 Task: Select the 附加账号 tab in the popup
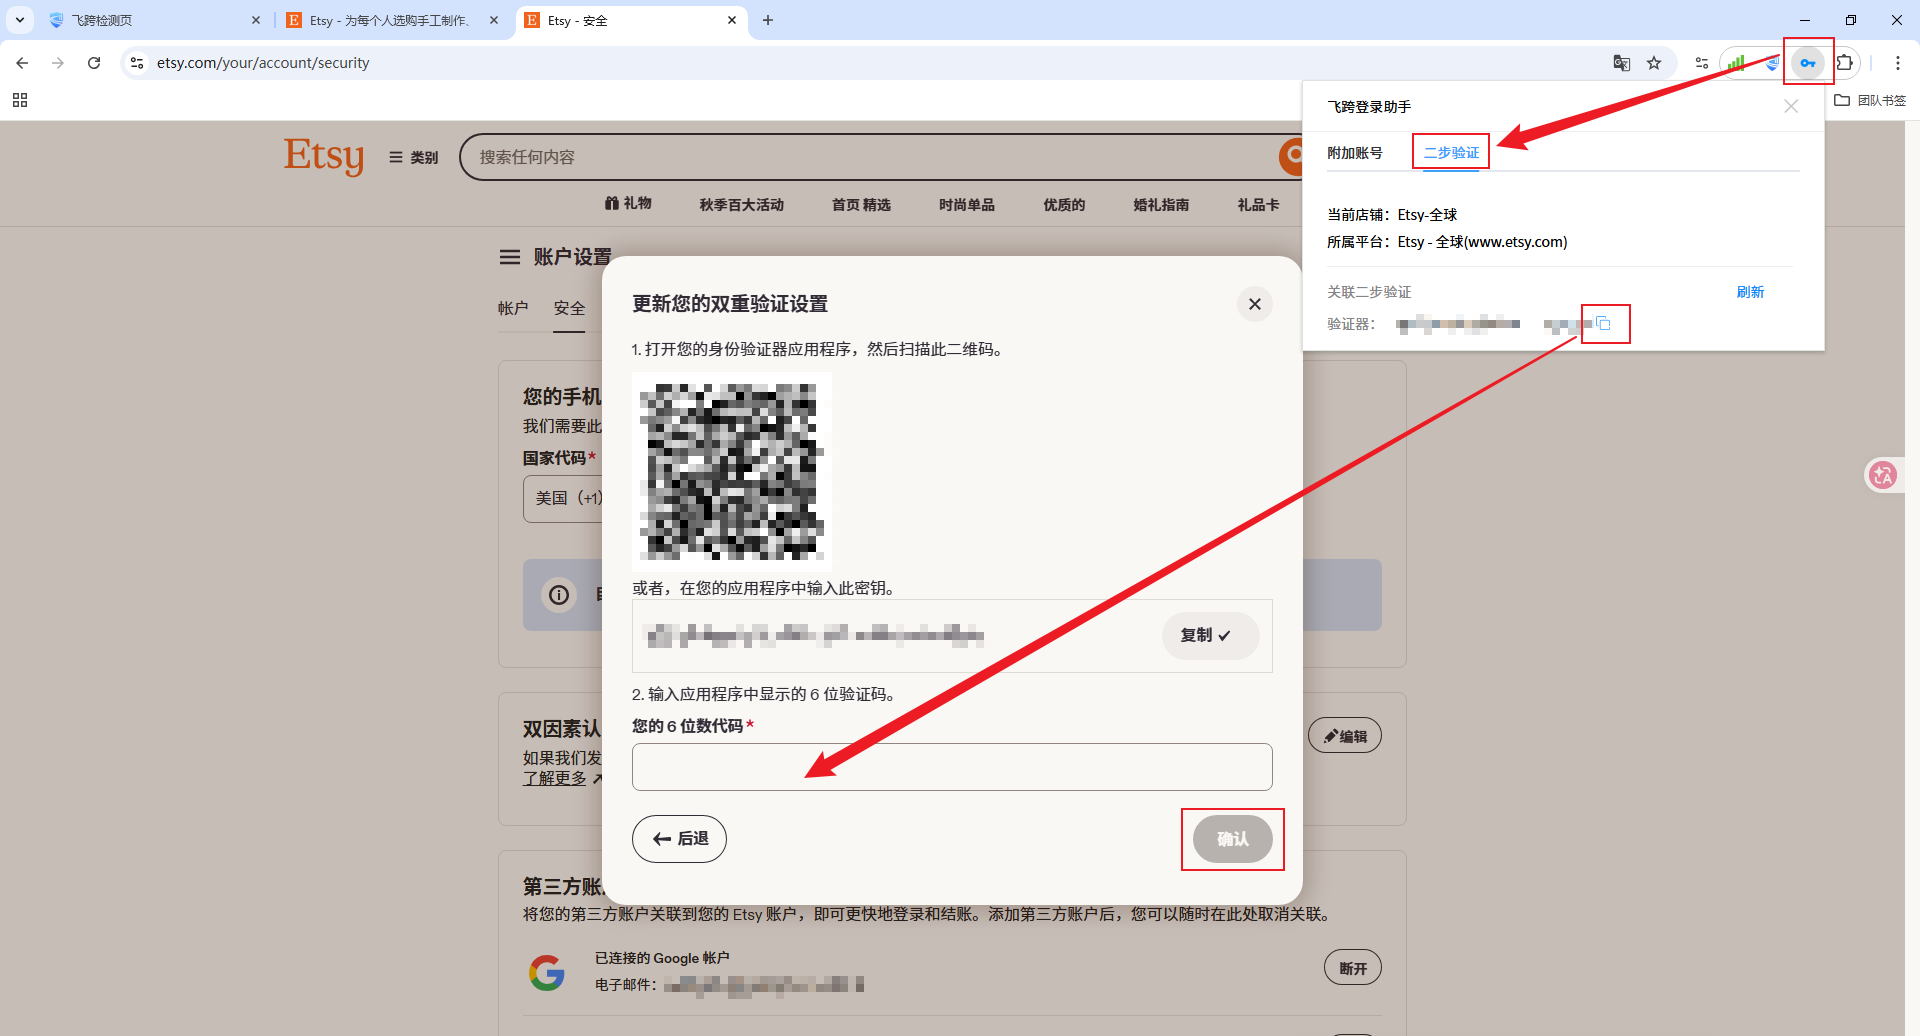pos(1355,153)
